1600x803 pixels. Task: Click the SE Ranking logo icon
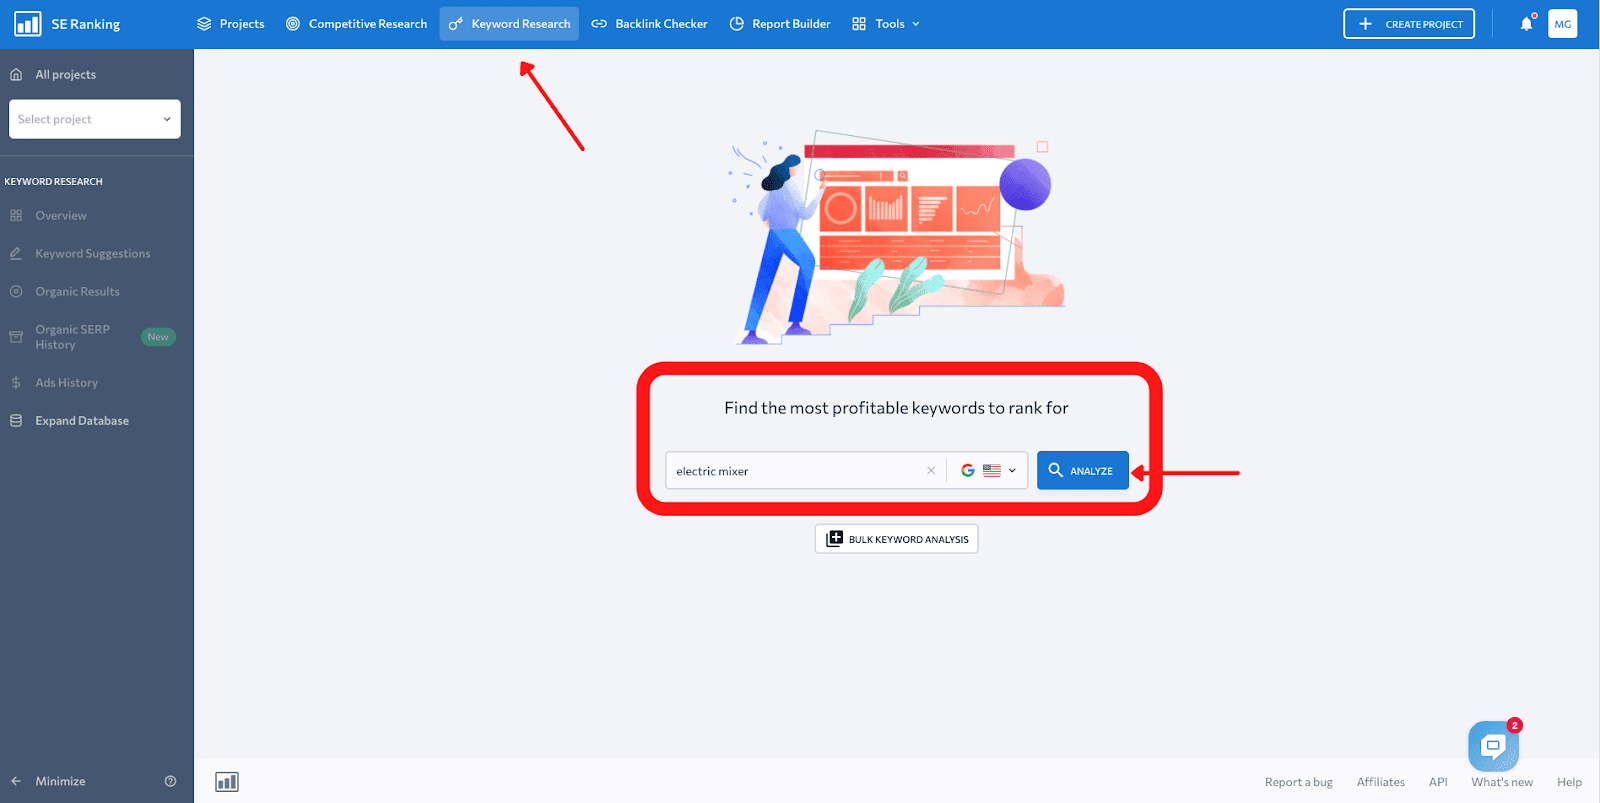27,24
